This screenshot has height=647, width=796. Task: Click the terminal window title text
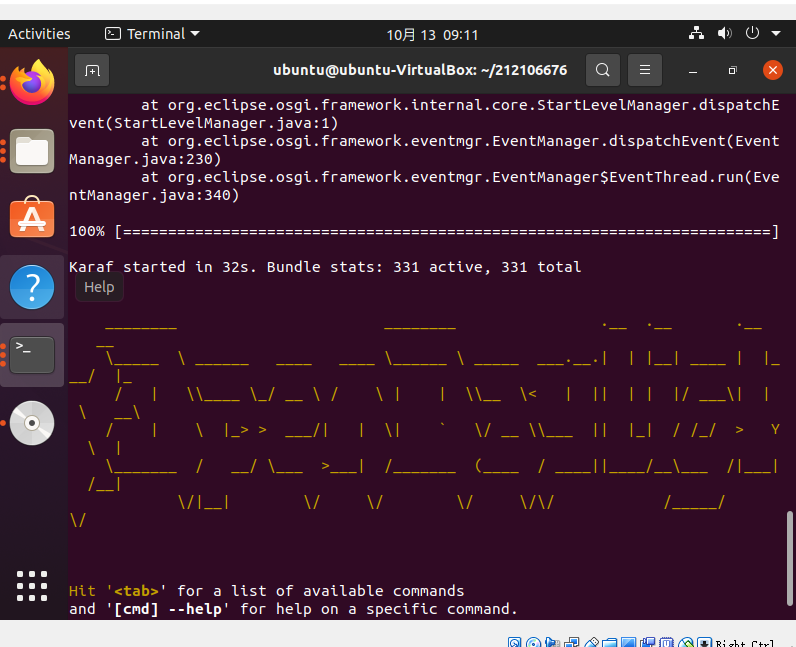coord(420,70)
